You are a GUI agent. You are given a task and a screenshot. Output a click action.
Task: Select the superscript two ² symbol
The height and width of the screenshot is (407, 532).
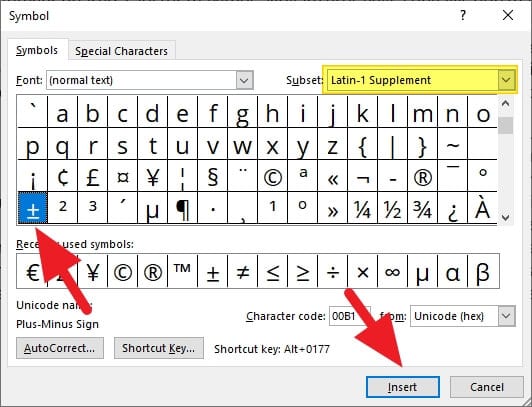pos(63,208)
